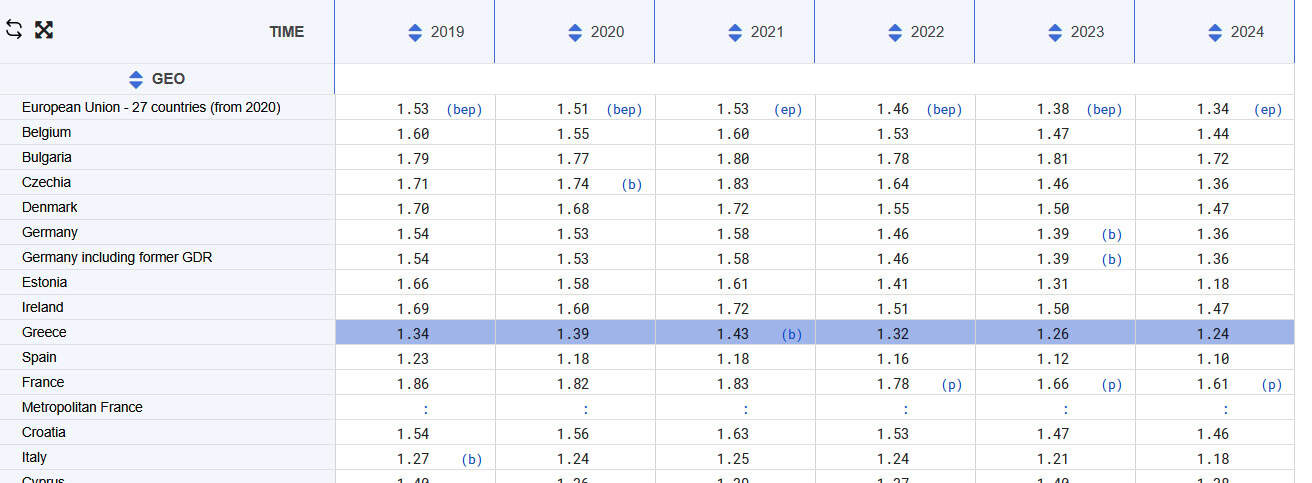
Task: Click Italy's 2023 value 1.21
Action: click(x=1053, y=459)
